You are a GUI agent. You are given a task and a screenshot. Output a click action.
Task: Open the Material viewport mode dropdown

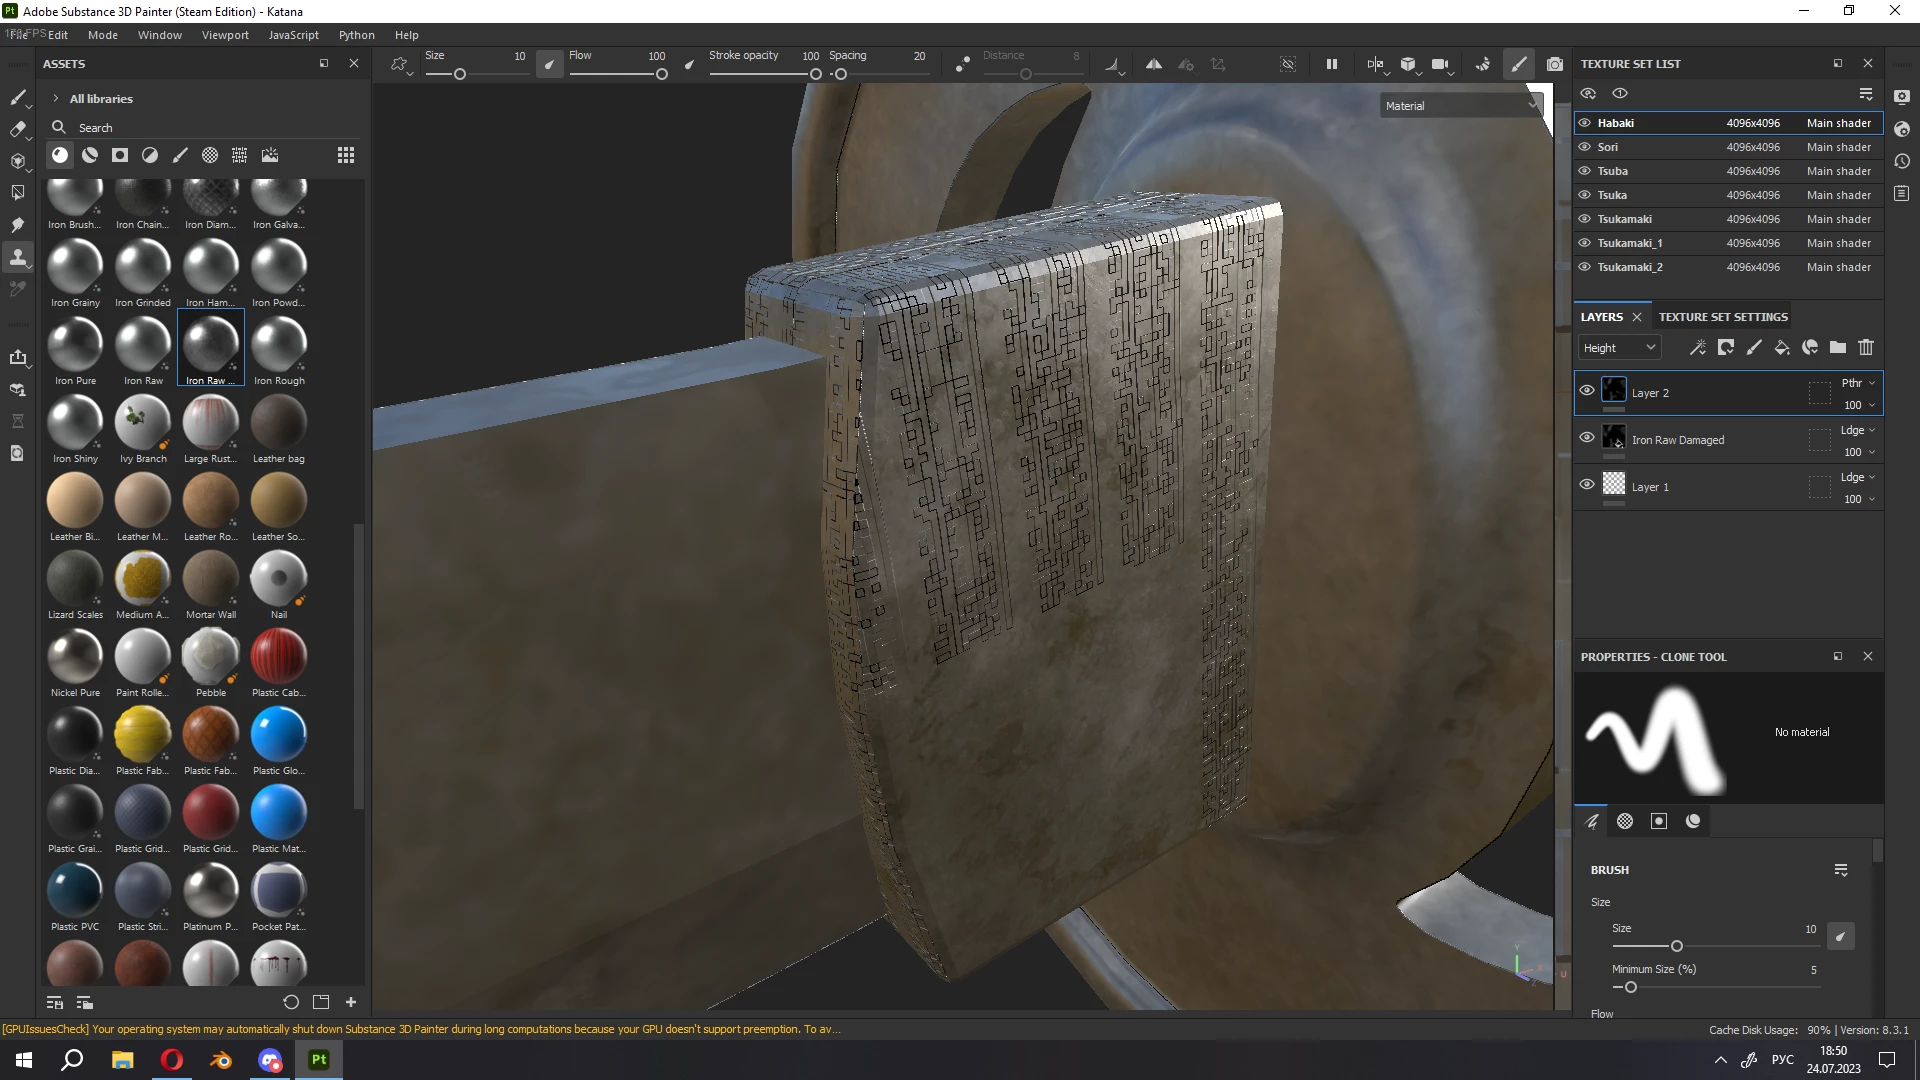(1461, 105)
